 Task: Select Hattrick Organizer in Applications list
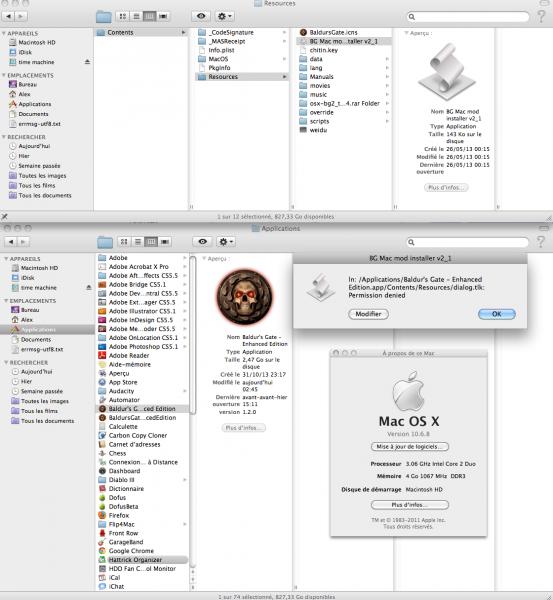pyautogui.click(x=142, y=559)
